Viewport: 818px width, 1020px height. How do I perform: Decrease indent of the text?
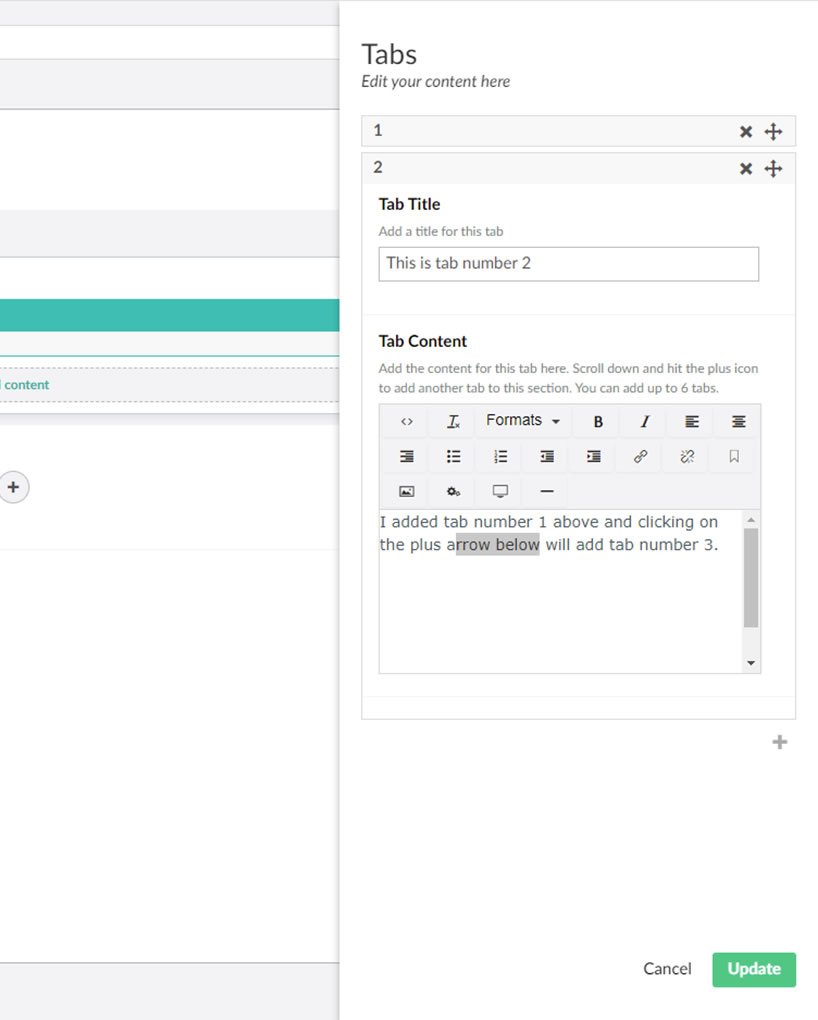click(x=547, y=457)
